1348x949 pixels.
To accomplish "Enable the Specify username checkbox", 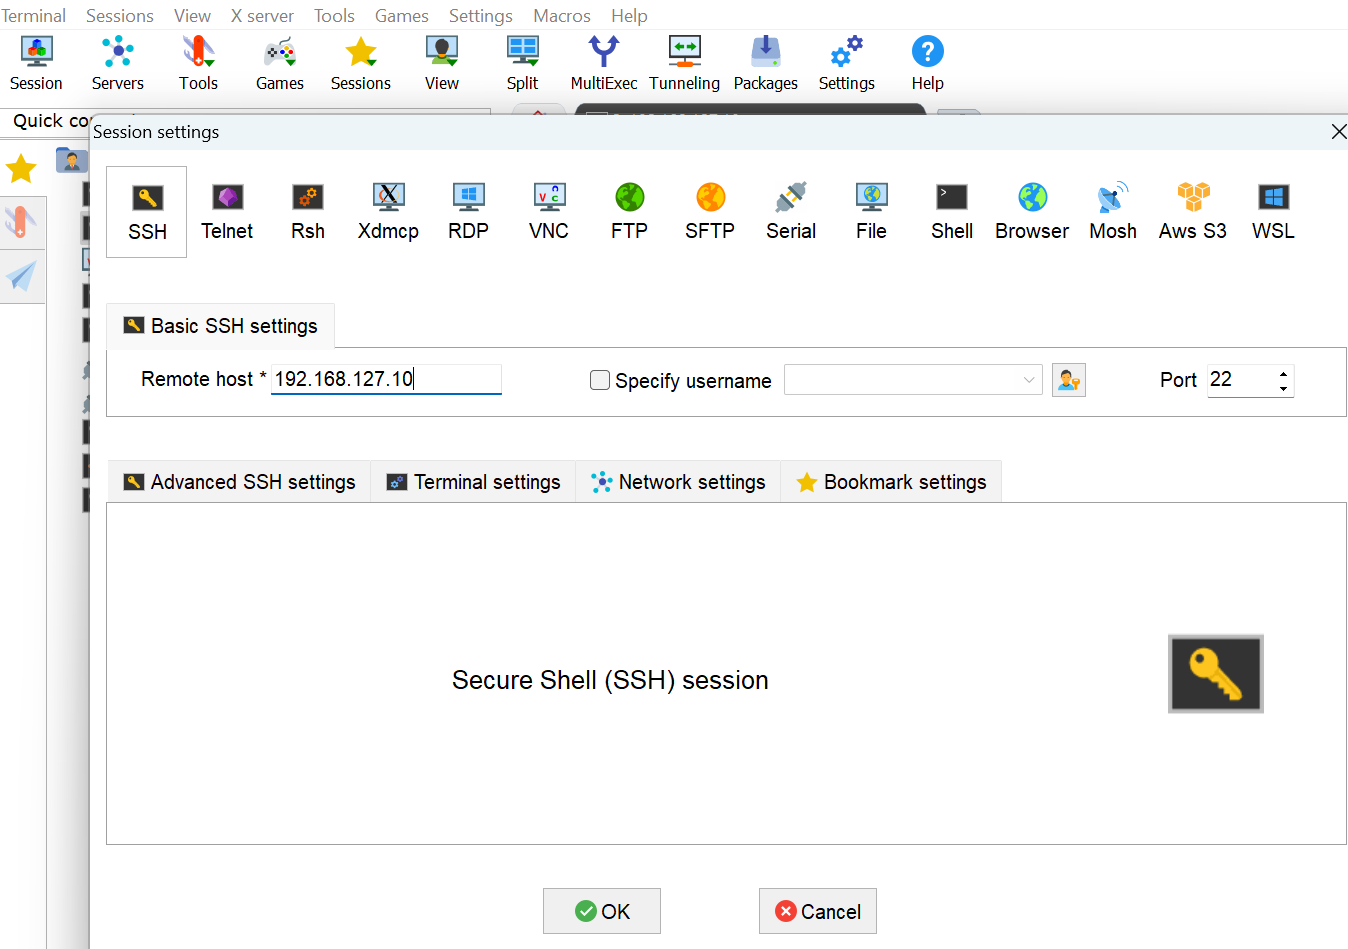I will [600, 380].
